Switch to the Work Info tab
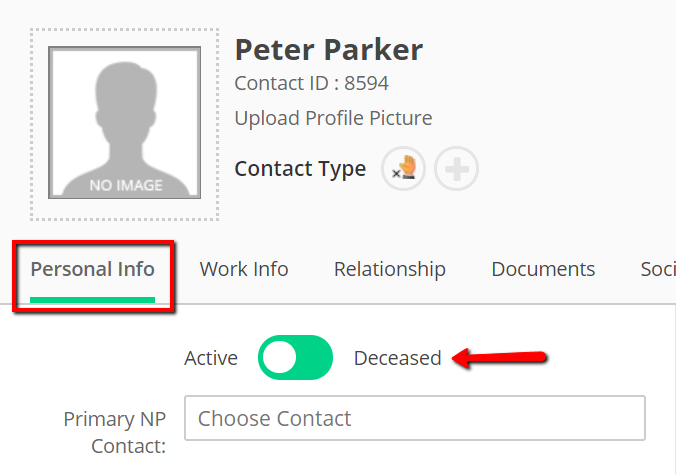Viewport: 676px width, 474px height. [x=244, y=269]
